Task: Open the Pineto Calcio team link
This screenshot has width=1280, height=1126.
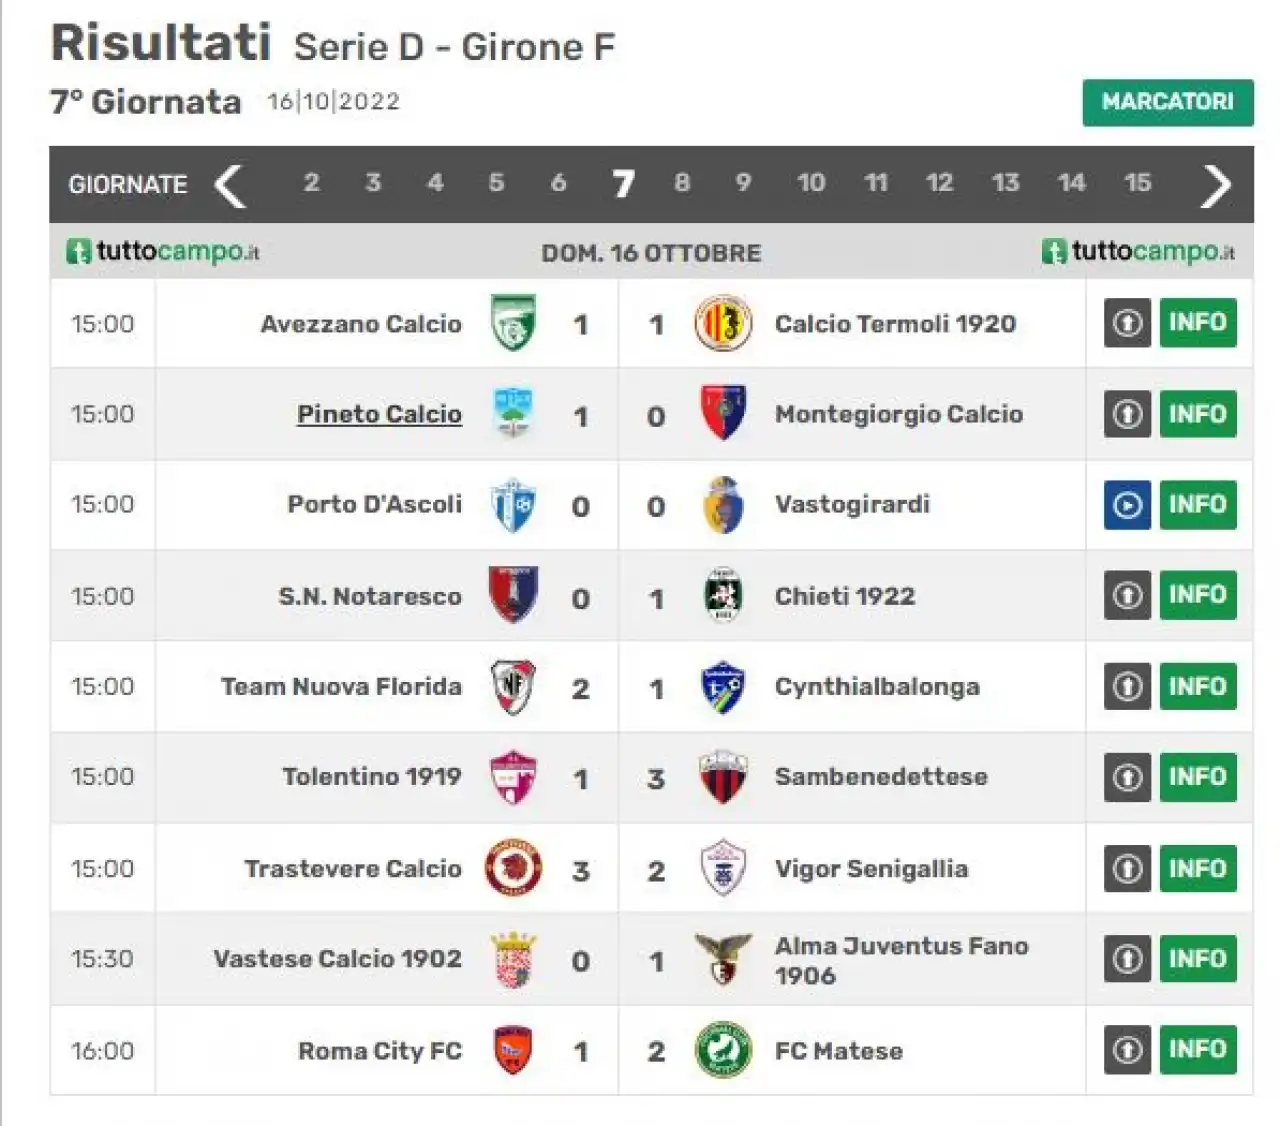Action: 379,413
